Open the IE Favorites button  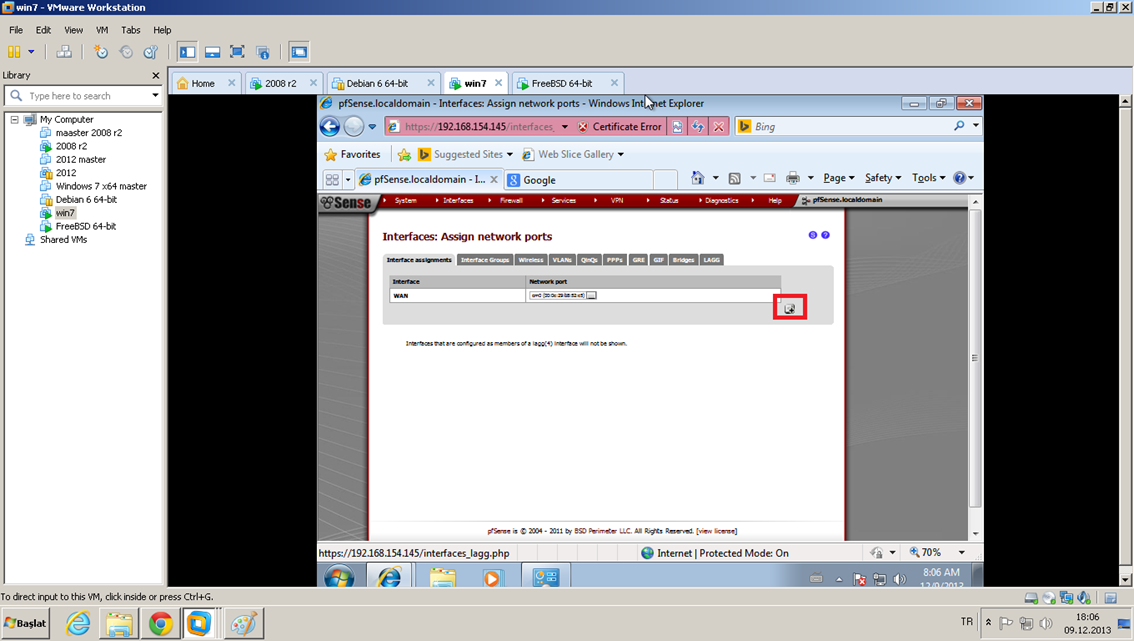coord(352,154)
